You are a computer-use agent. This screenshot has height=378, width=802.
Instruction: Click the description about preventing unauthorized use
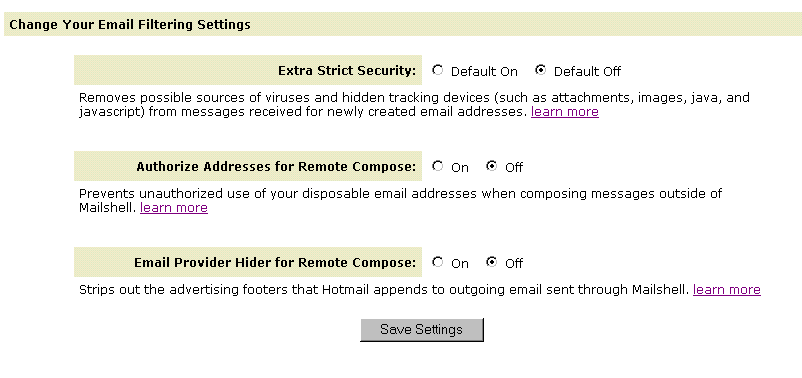coord(400,201)
